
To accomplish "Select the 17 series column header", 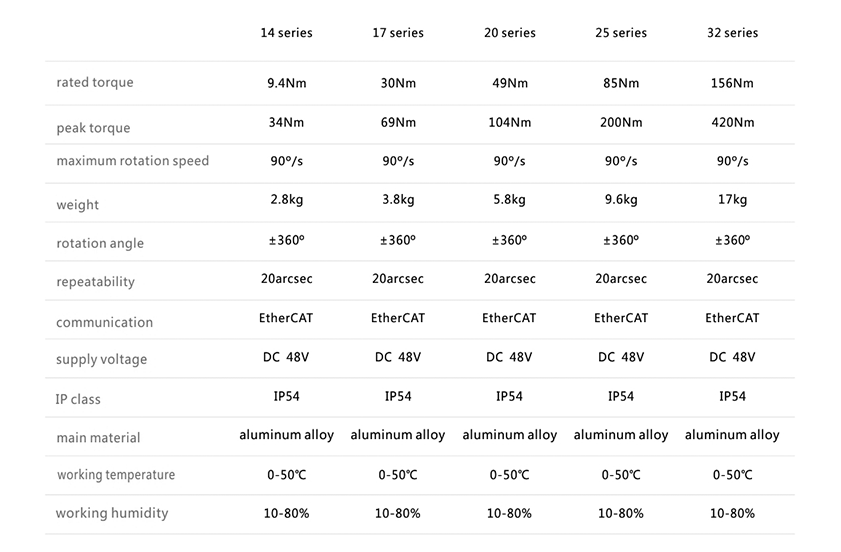I will [x=398, y=33].
